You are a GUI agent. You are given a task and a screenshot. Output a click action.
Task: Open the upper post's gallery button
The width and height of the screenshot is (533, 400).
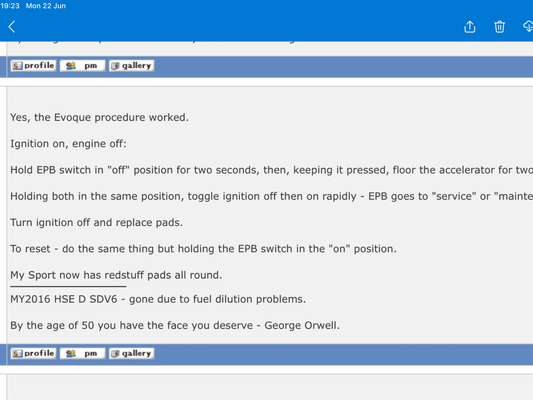coord(132,66)
